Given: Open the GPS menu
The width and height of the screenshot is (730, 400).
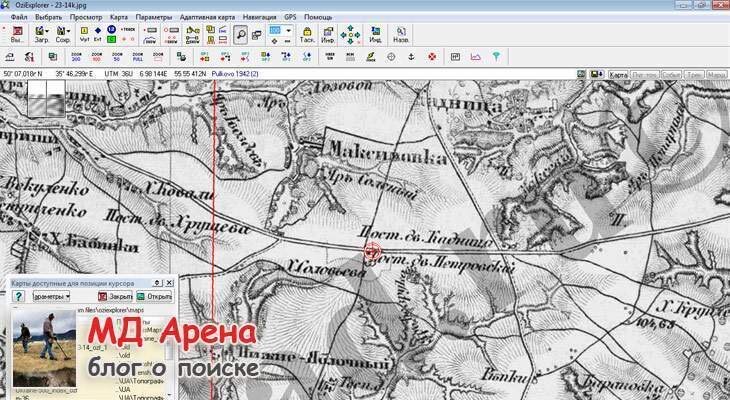Looking at the screenshot, I should coord(290,17).
